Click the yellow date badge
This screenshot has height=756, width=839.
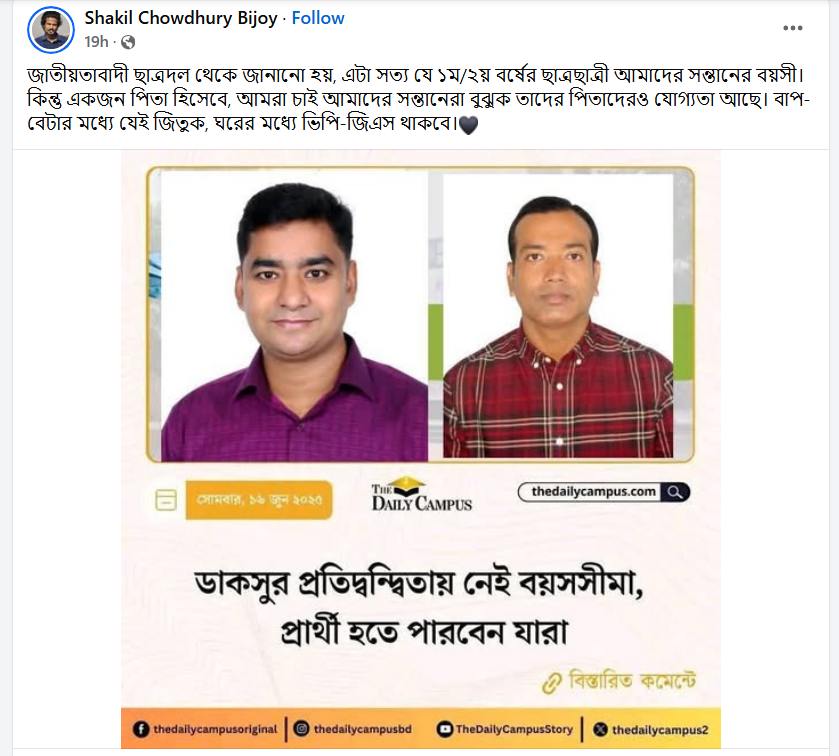click(259, 500)
